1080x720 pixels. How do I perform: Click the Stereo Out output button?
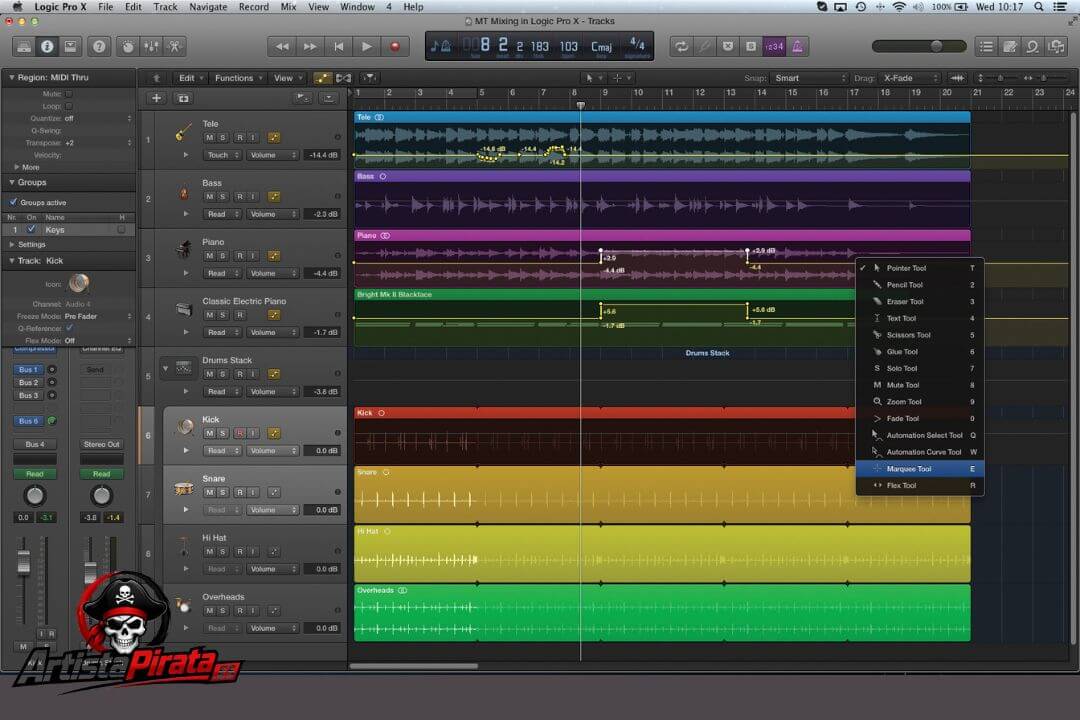(x=101, y=444)
